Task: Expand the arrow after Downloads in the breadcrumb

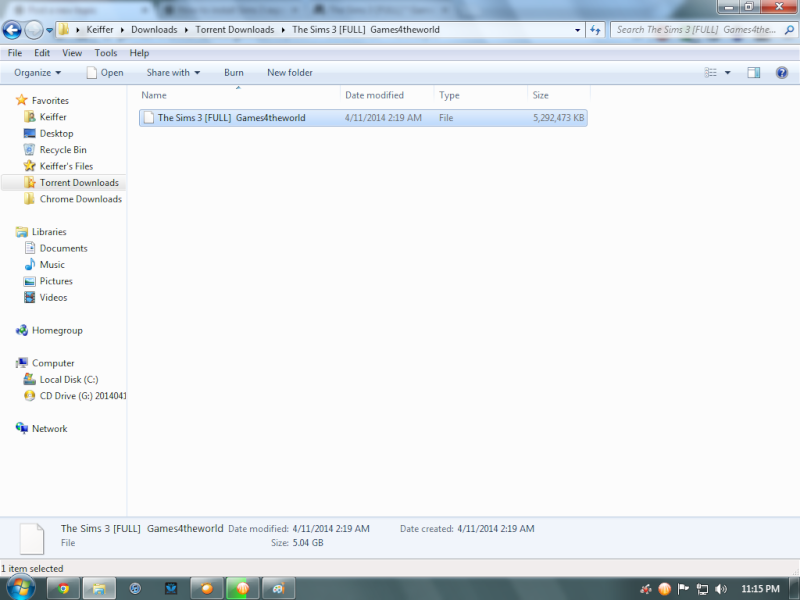Action: (186, 30)
